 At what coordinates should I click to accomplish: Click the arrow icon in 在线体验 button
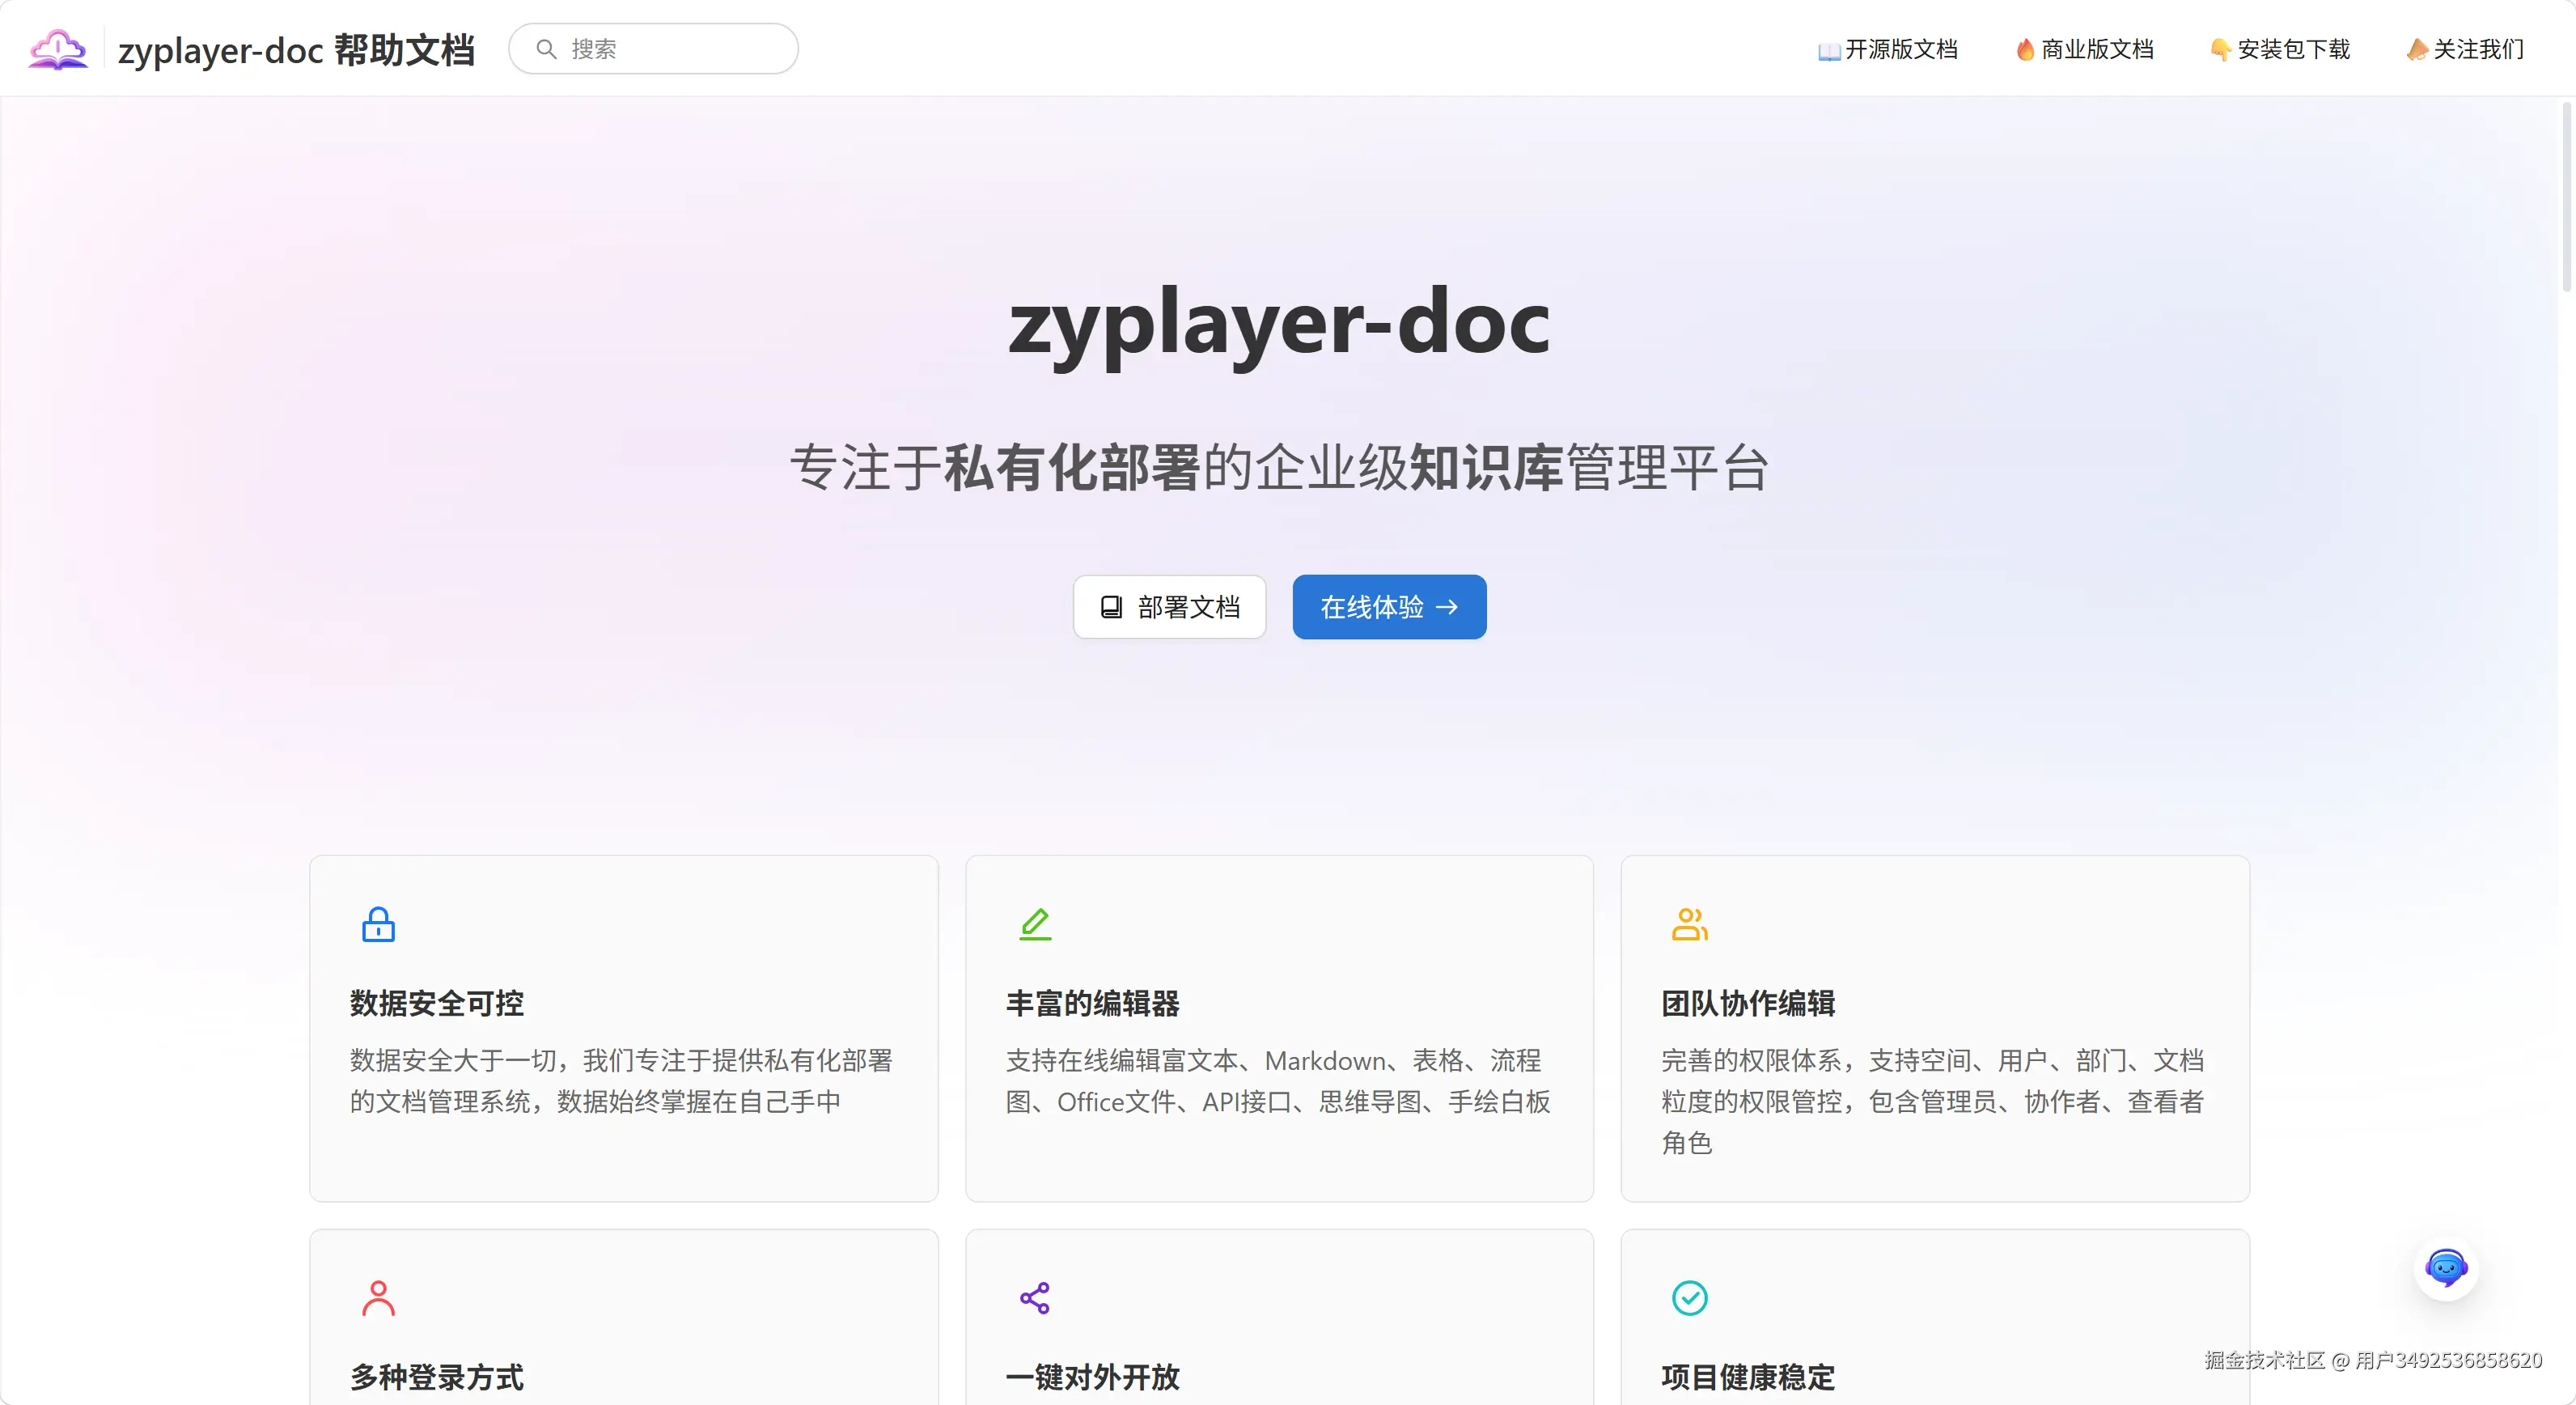pyautogui.click(x=1447, y=607)
